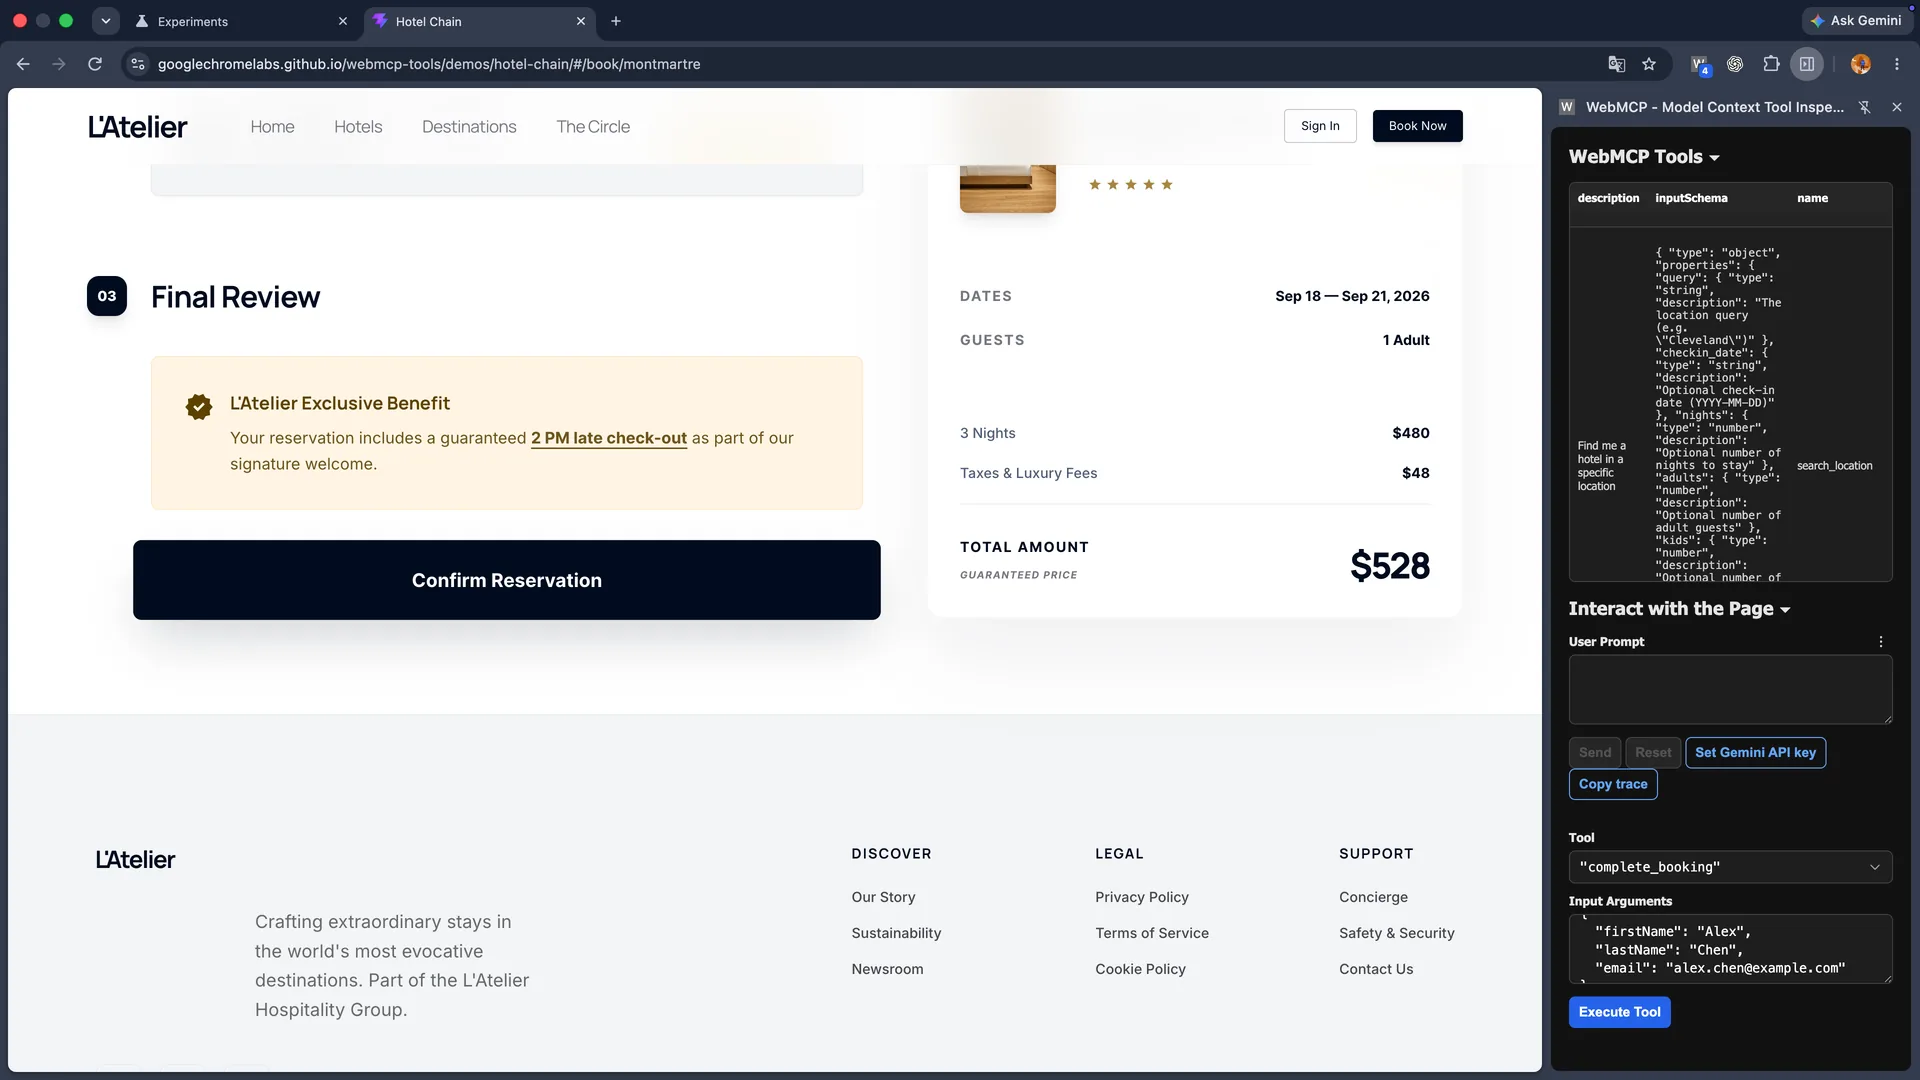Click the 03 step badge
Viewport: 1920px width, 1080px height.
pyautogui.click(x=107, y=296)
